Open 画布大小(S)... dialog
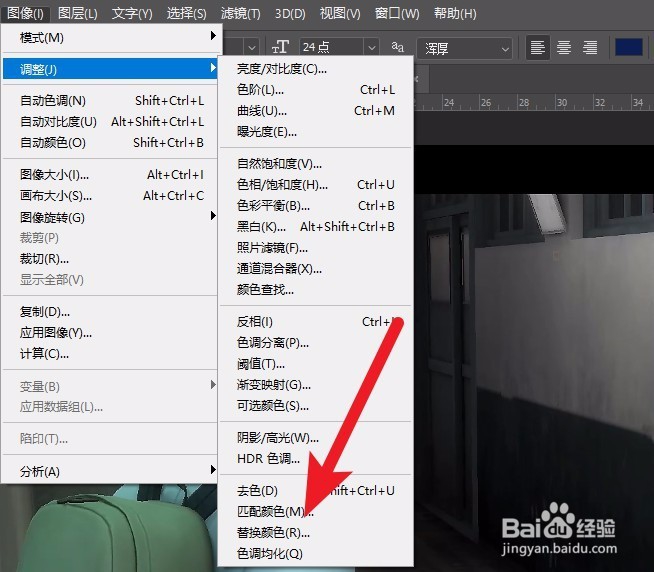 tap(111, 196)
